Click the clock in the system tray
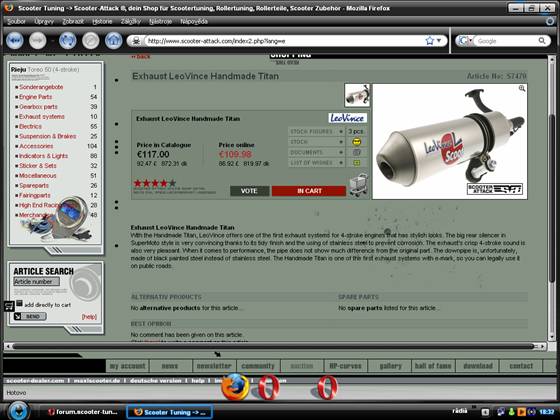Image resolution: width=560 pixels, height=420 pixels. point(546,412)
